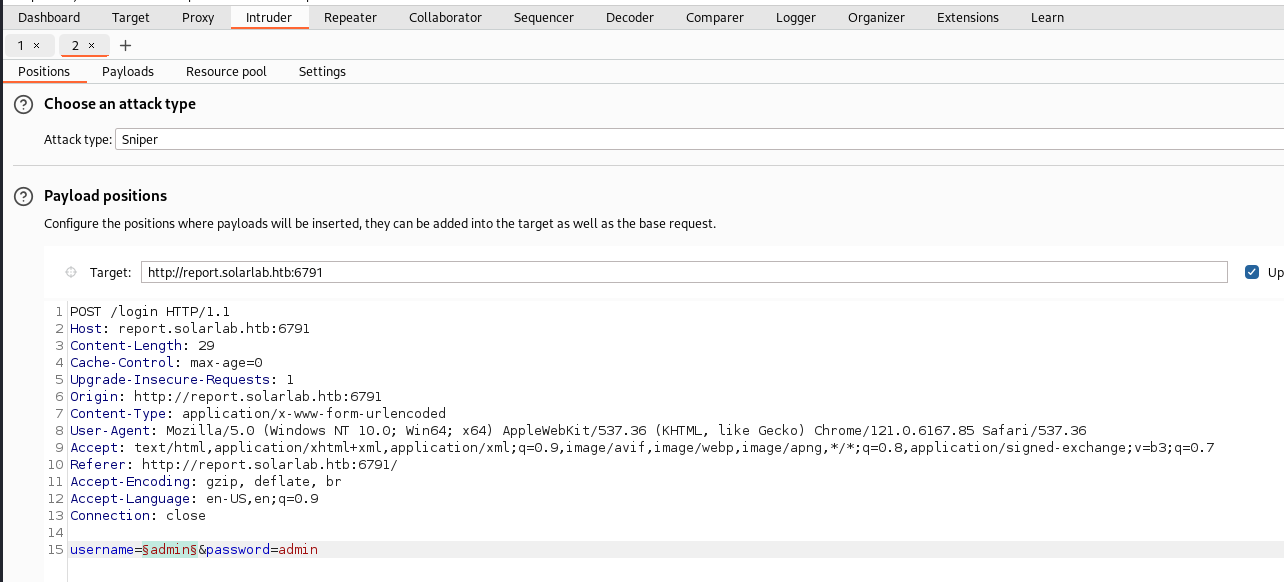Click help icon beside Payload positions
The width and height of the screenshot is (1284, 582).
point(23,197)
